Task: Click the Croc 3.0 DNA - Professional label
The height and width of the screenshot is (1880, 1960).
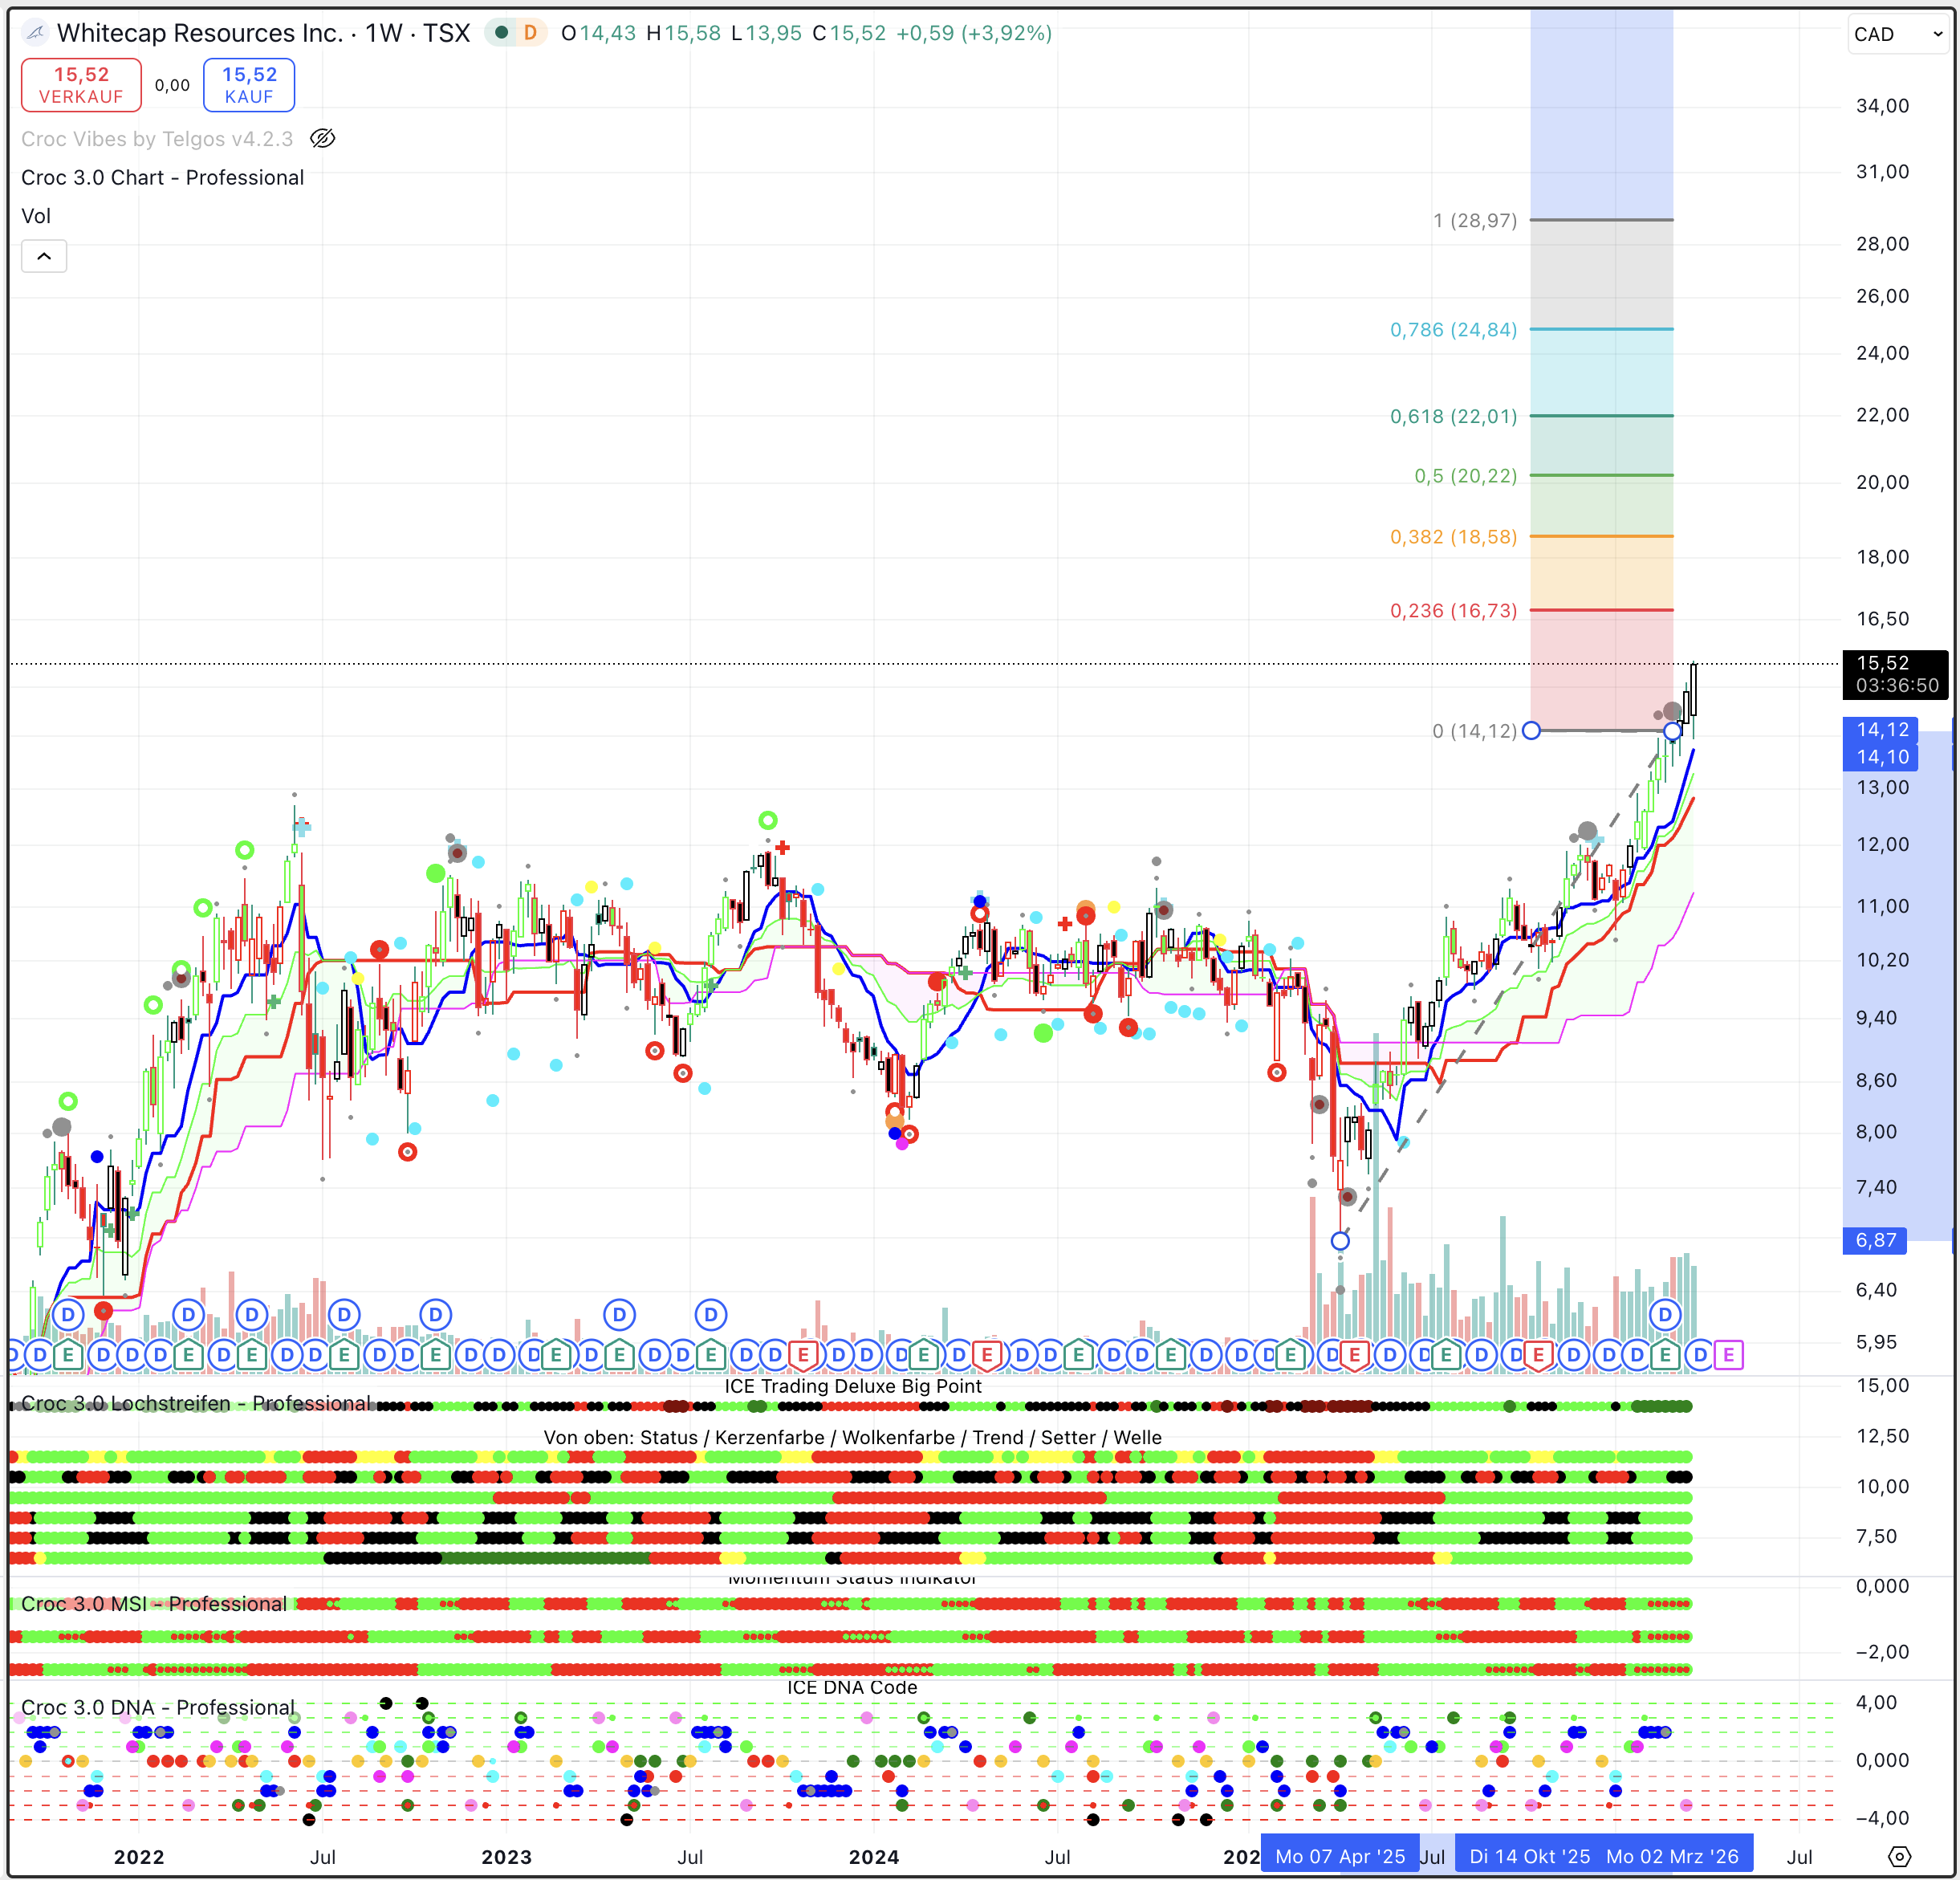Action: (x=158, y=1707)
